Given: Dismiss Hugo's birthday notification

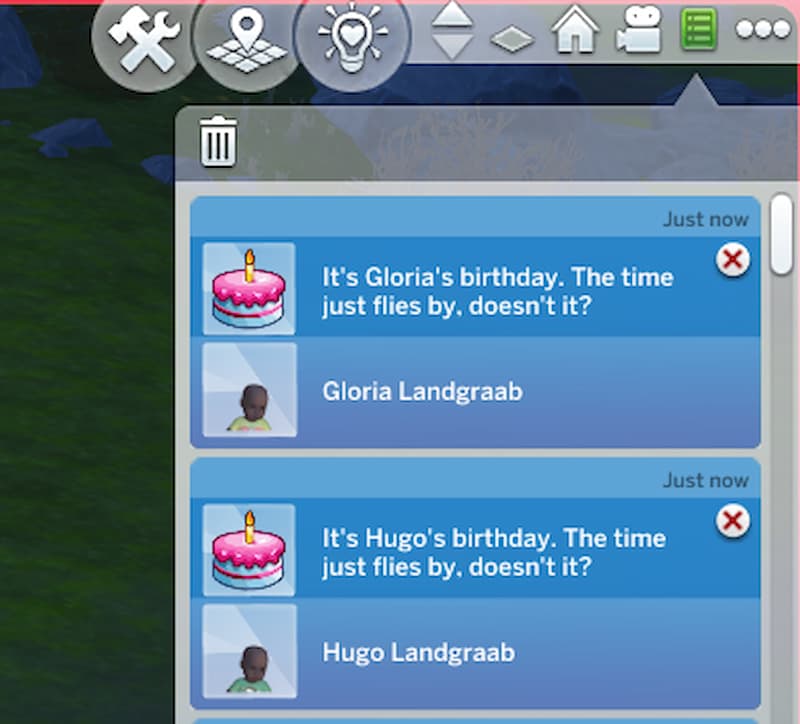Looking at the screenshot, I should point(733,521).
